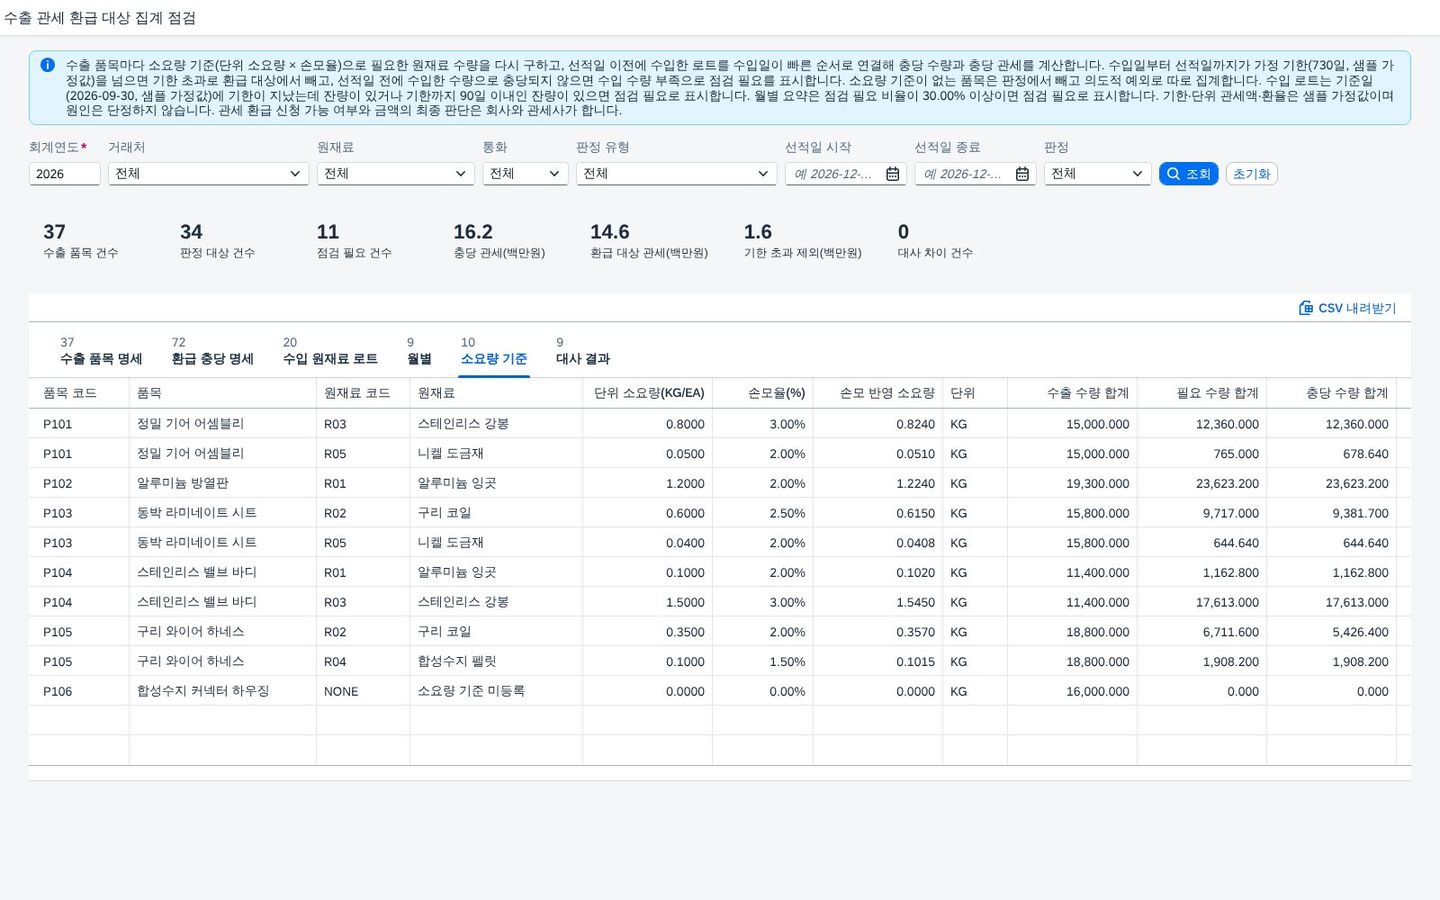Select the 소요량 기준 미등록 cell
Image resolution: width=1440 pixels, height=900 pixels.
click(x=496, y=691)
